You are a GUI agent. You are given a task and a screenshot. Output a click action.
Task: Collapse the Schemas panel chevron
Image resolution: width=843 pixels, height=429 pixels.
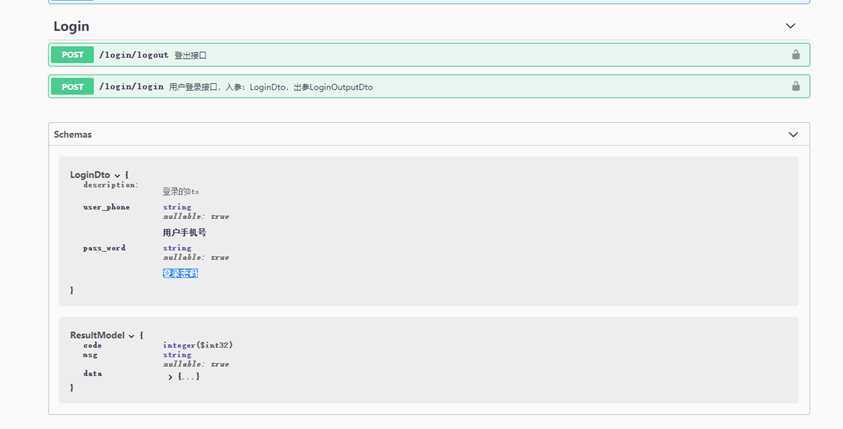tap(793, 134)
